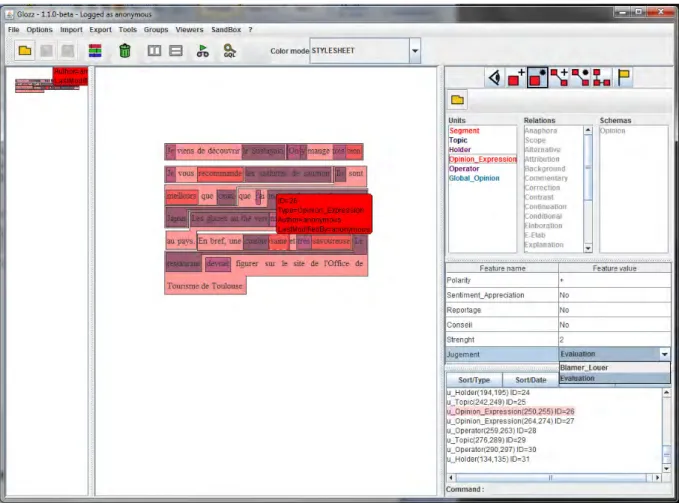679x503 pixels.
Task: Open the File menu
Action: [13, 29]
